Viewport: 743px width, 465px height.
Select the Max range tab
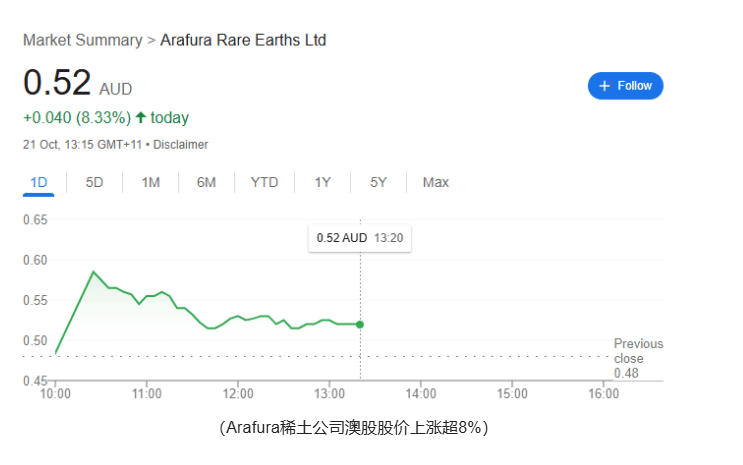click(435, 182)
